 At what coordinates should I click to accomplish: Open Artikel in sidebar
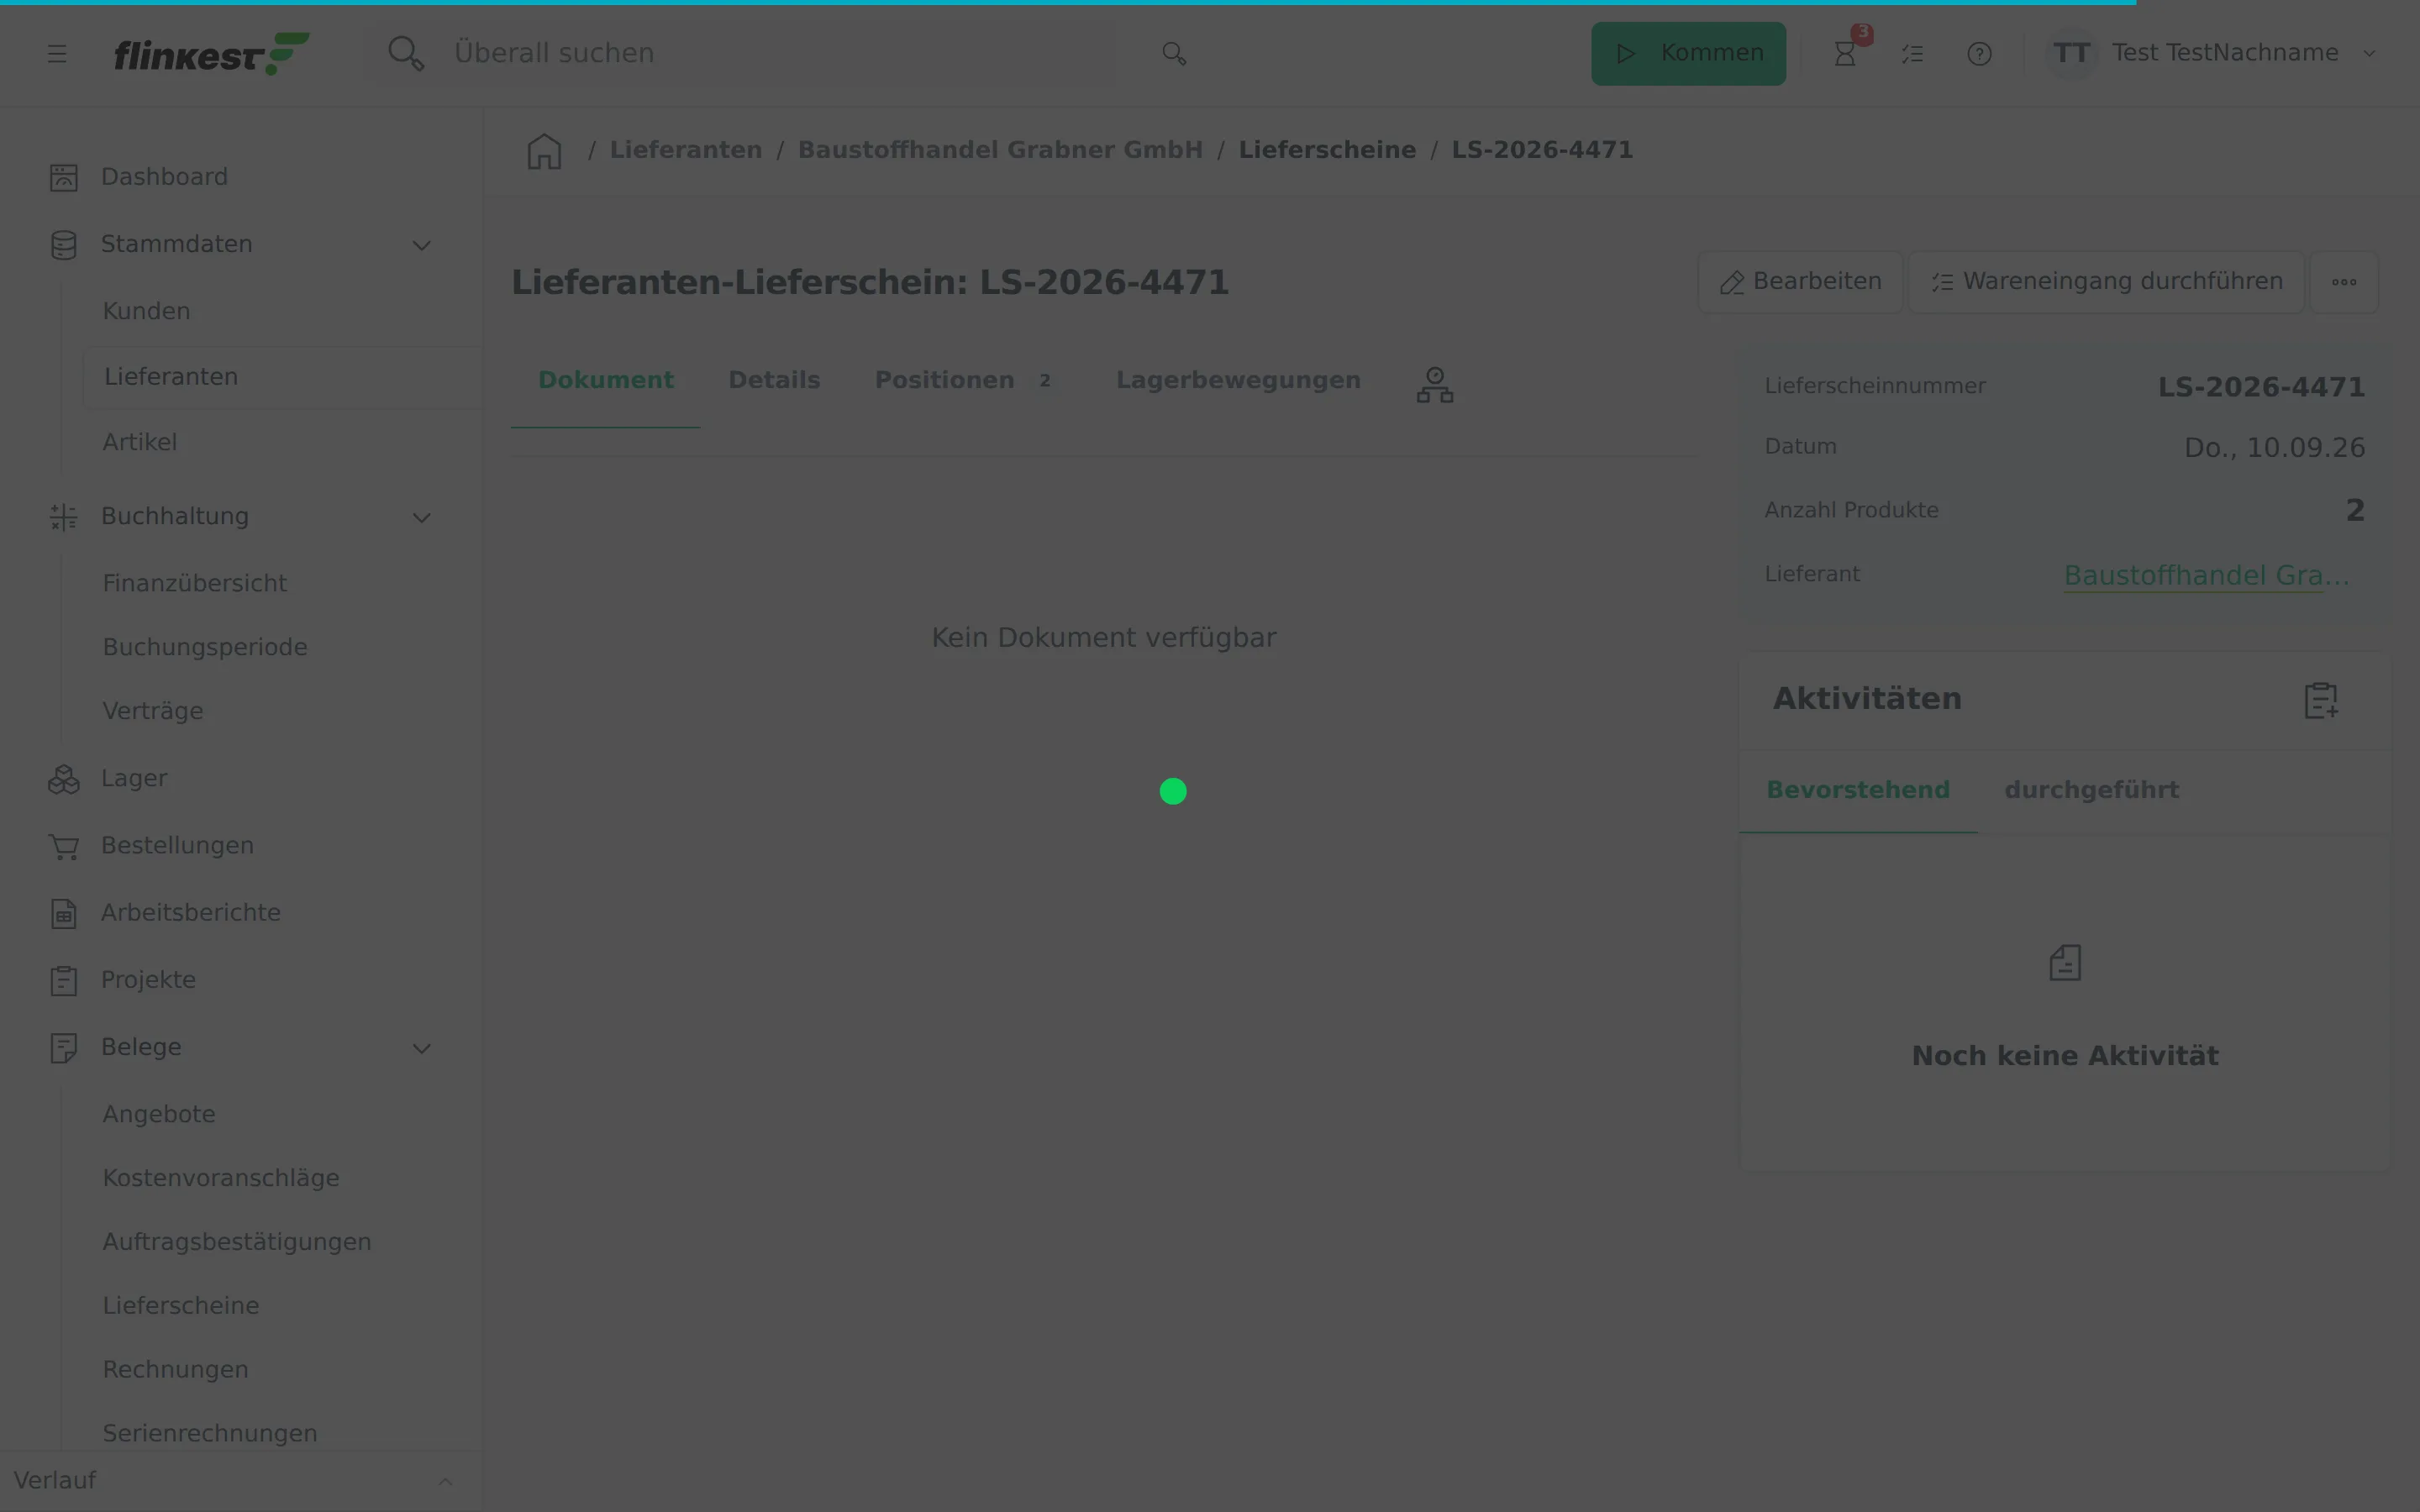pos(140,442)
